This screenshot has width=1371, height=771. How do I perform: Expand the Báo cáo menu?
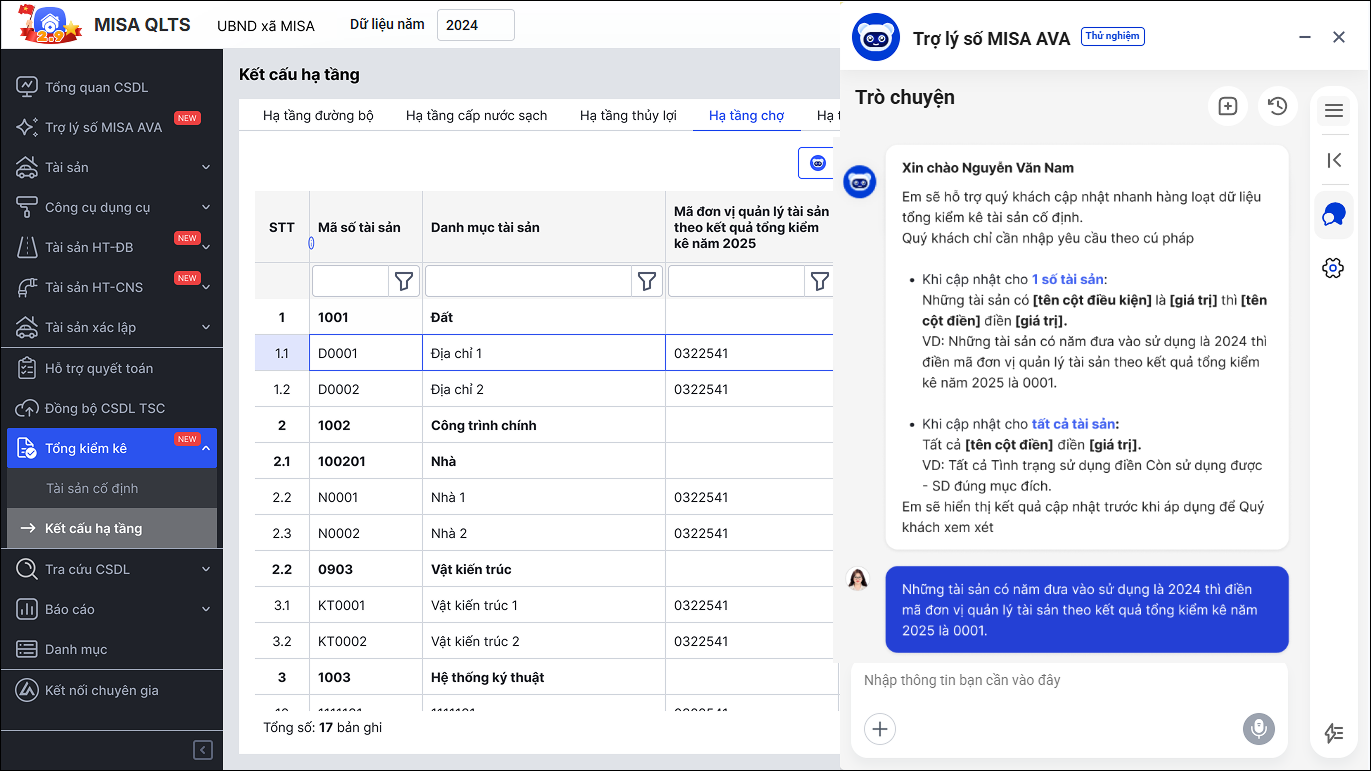tap(206, 609)
